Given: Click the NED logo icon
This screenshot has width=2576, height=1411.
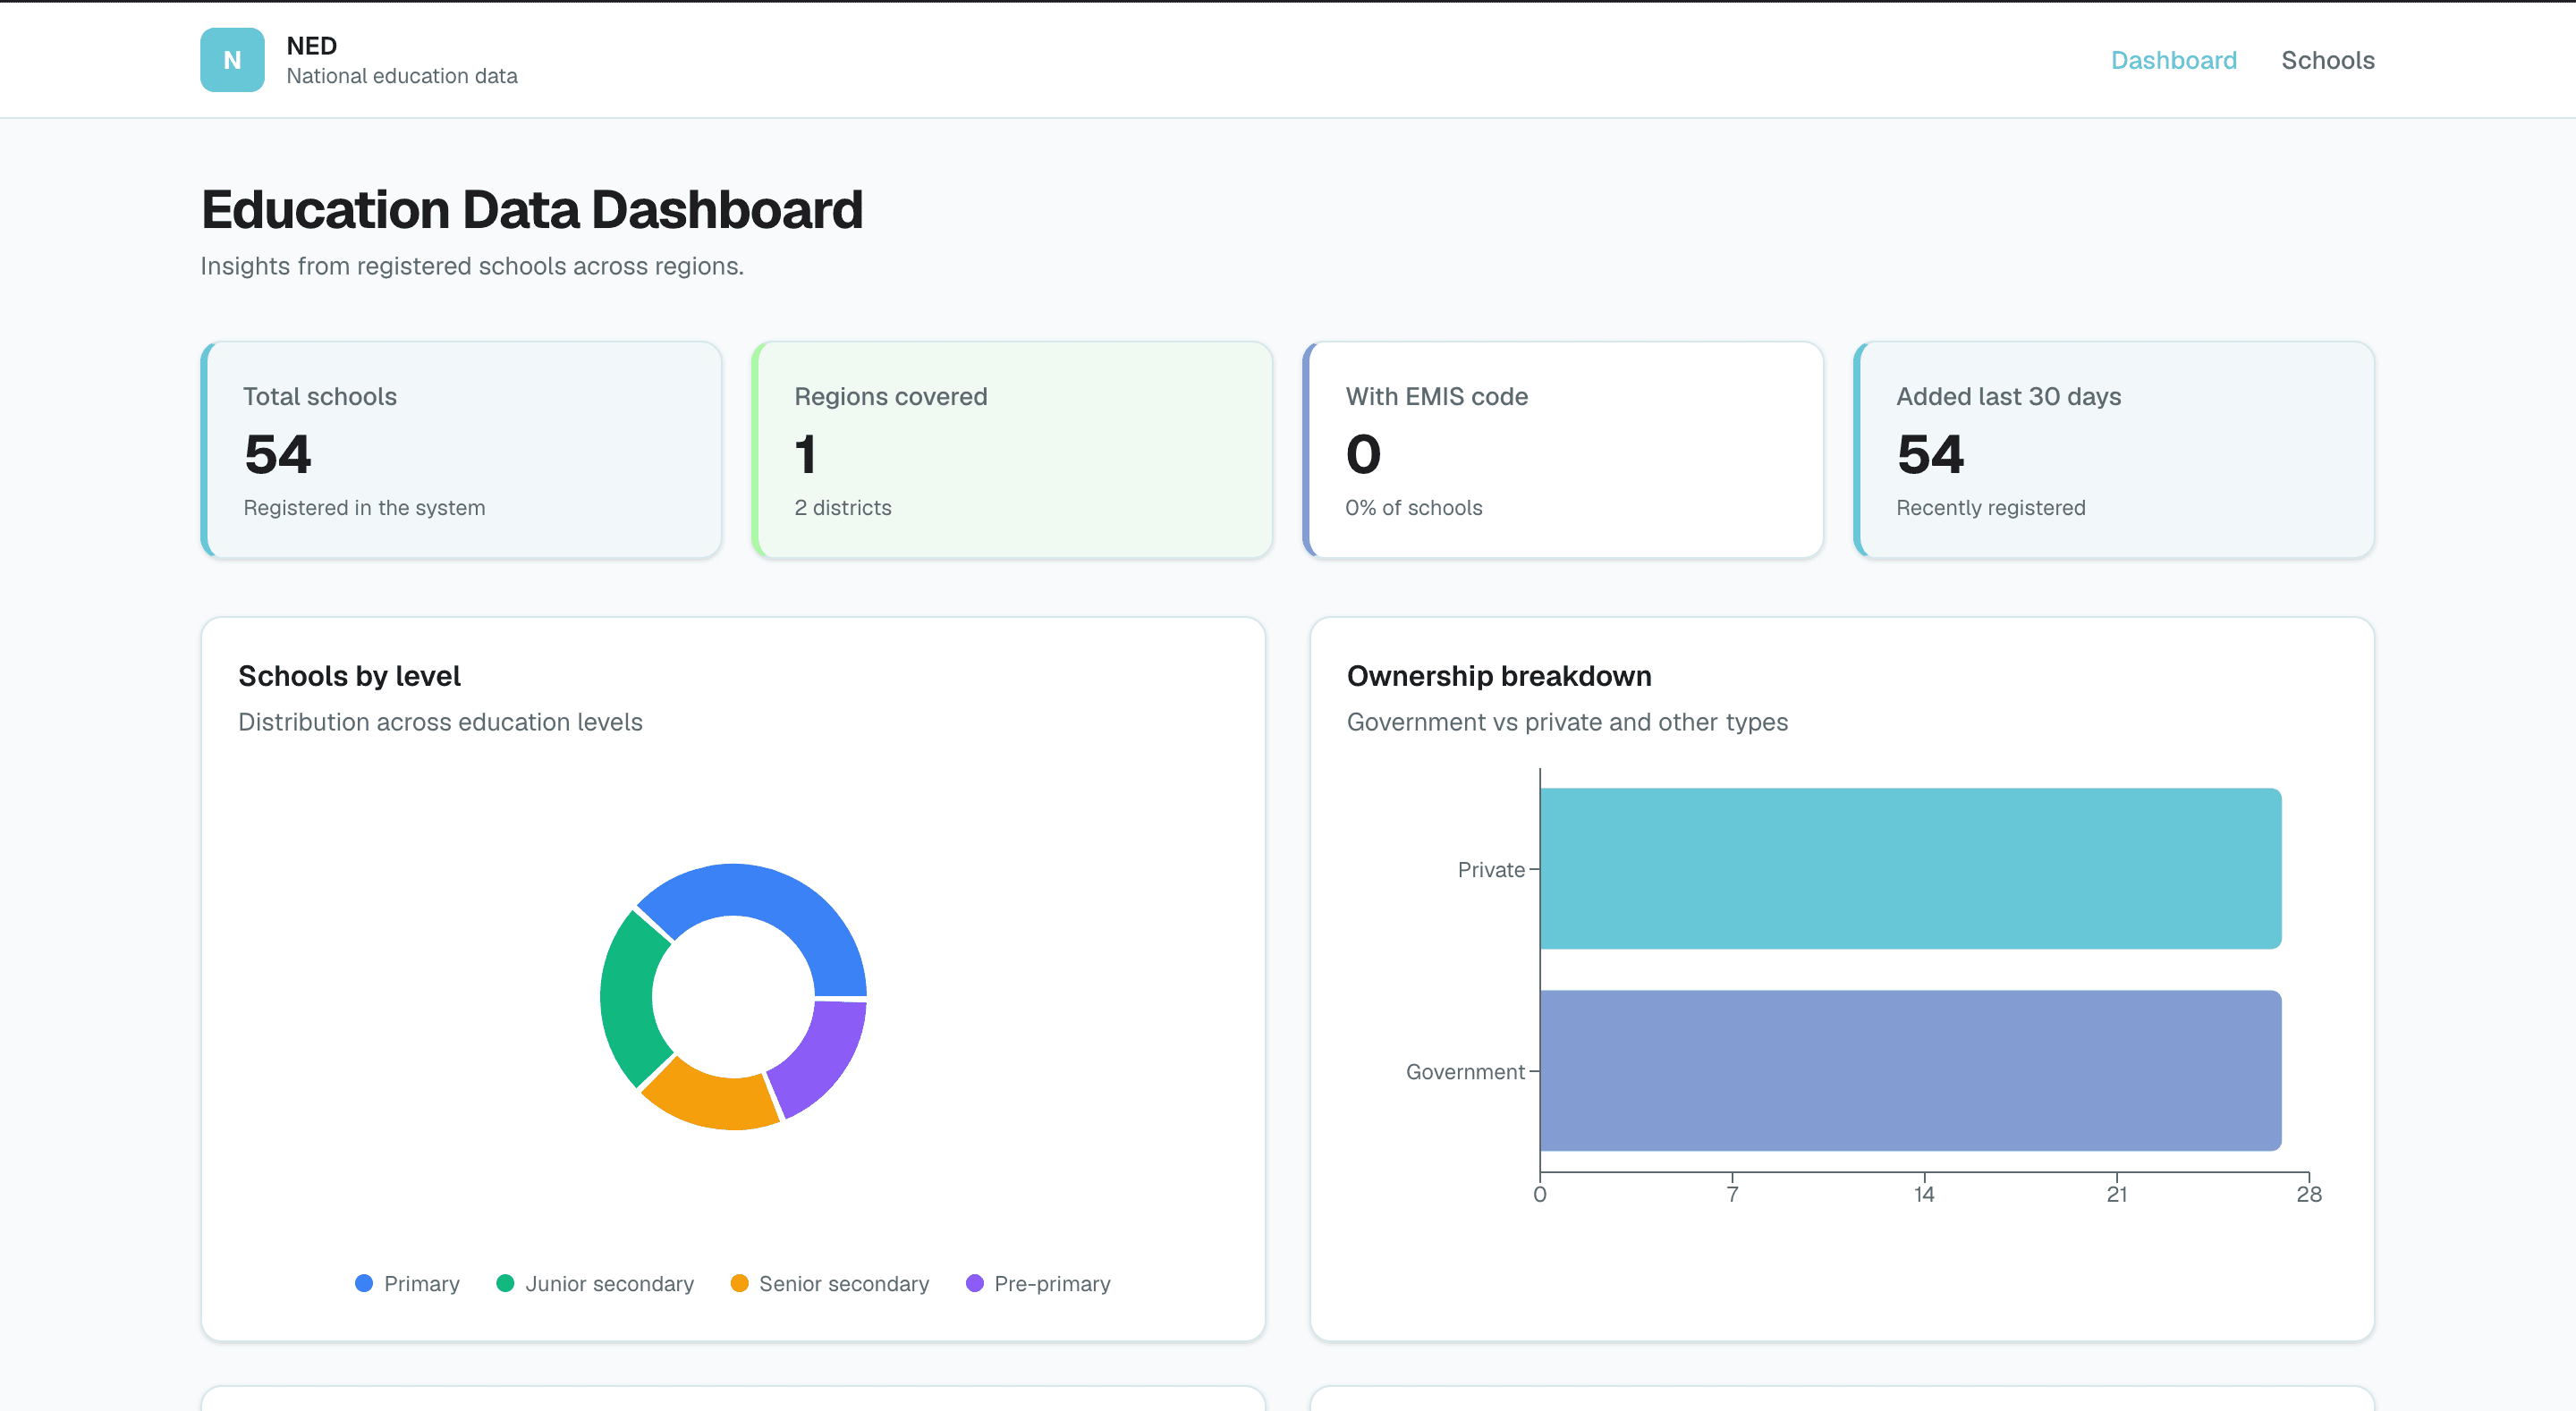Looking at the screenshot, I should point(232,60).
